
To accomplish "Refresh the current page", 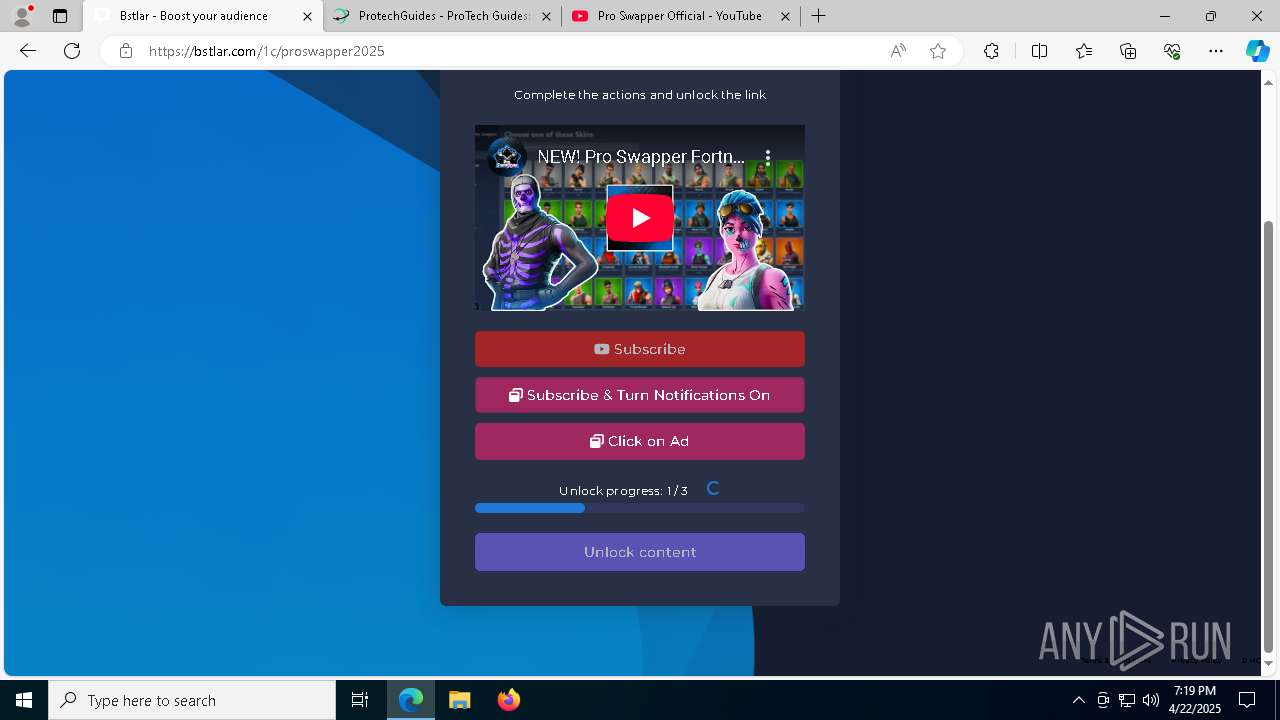I will tap(72, 51).
